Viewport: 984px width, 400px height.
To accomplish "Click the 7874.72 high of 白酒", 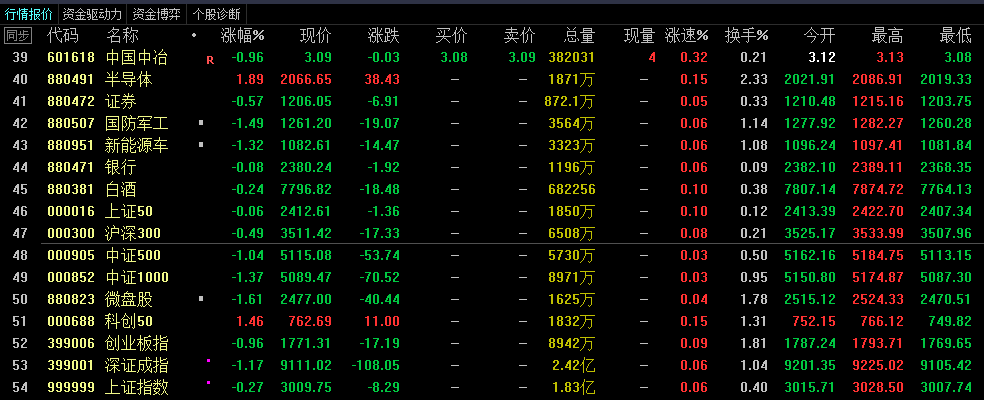I will point(879,190).
